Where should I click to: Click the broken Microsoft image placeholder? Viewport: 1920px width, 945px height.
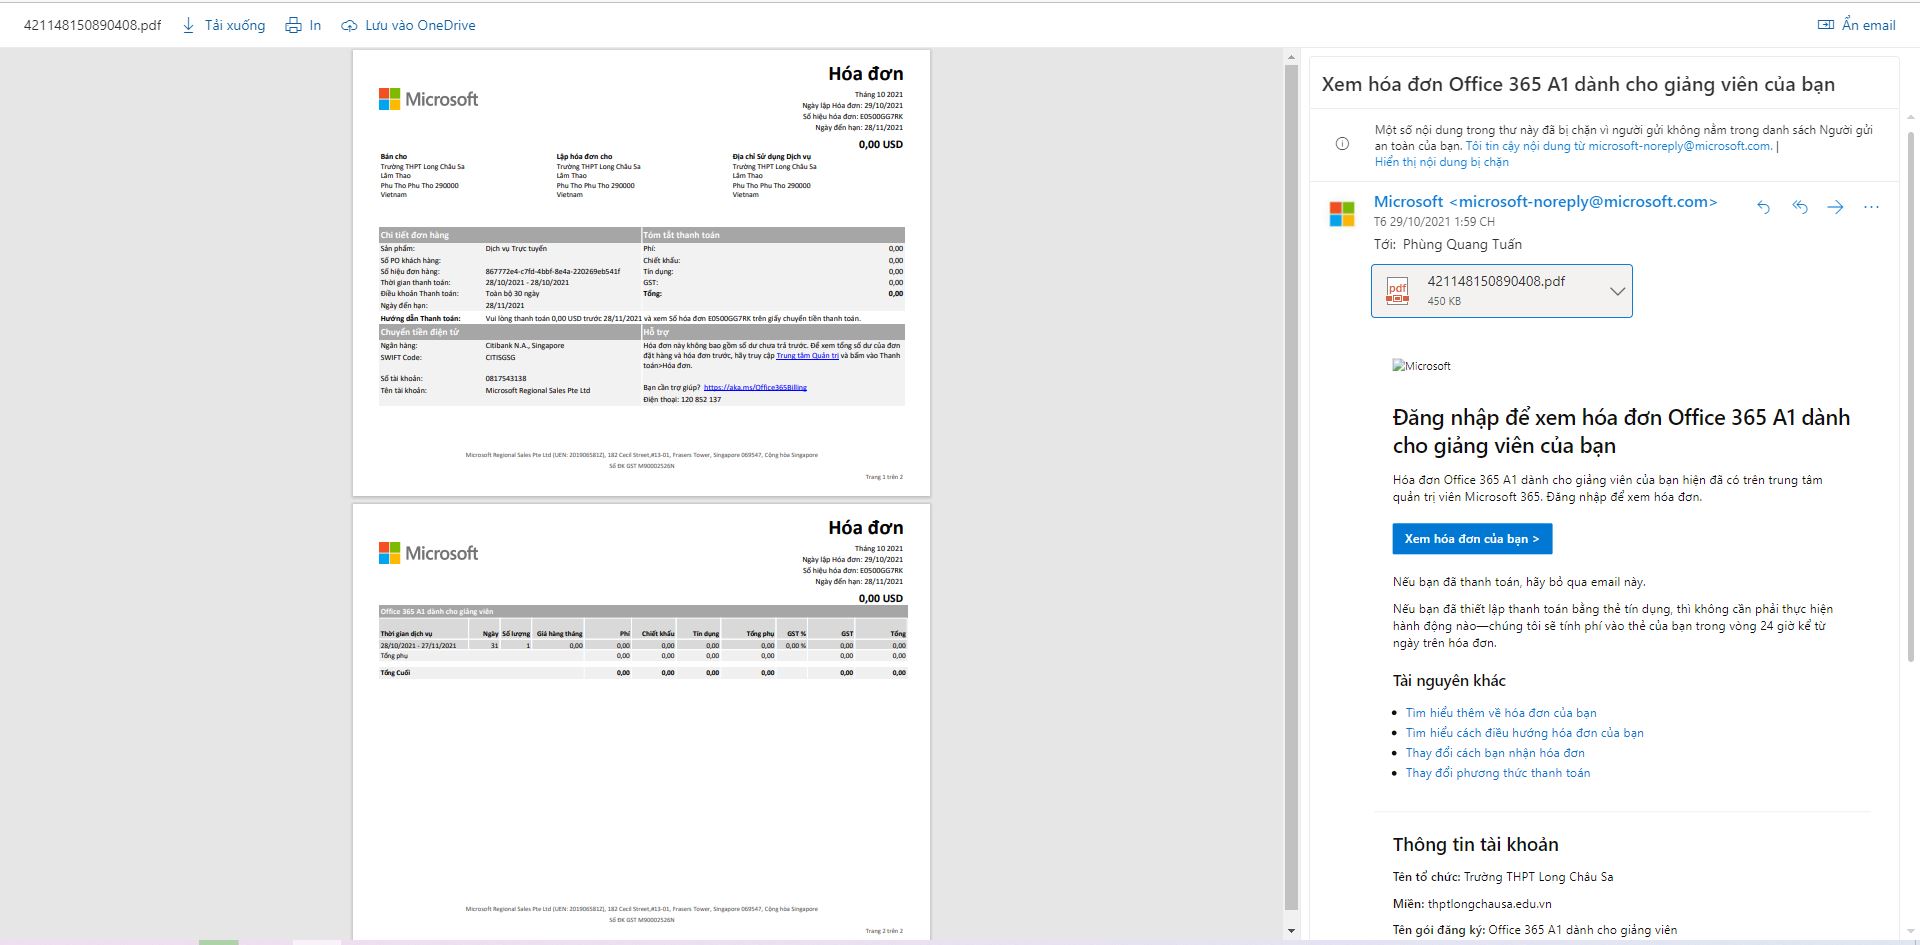pyautogui.click(x=1421, y=366)
